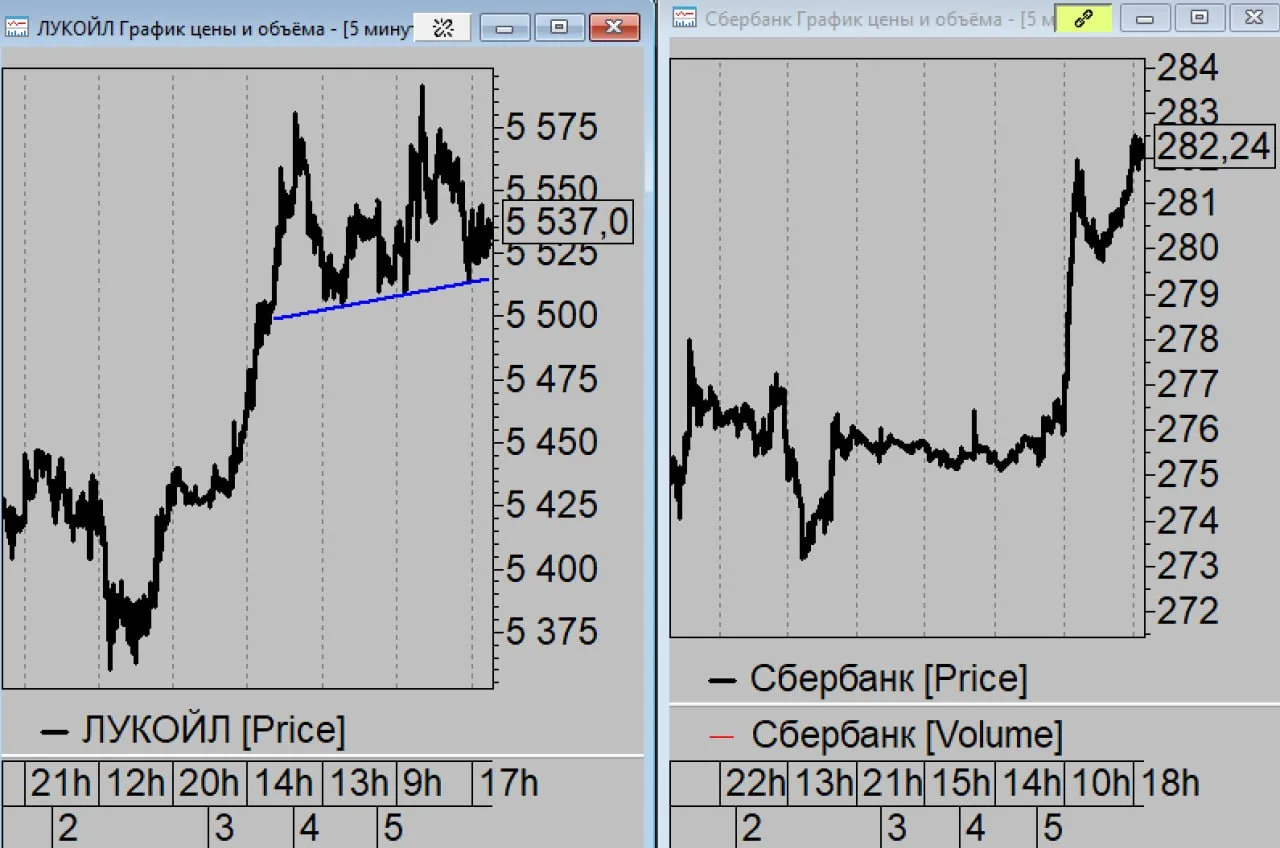
Task: Close the Сбербанк chart window
Action: pyautogui.click(x=1254, y=18)
